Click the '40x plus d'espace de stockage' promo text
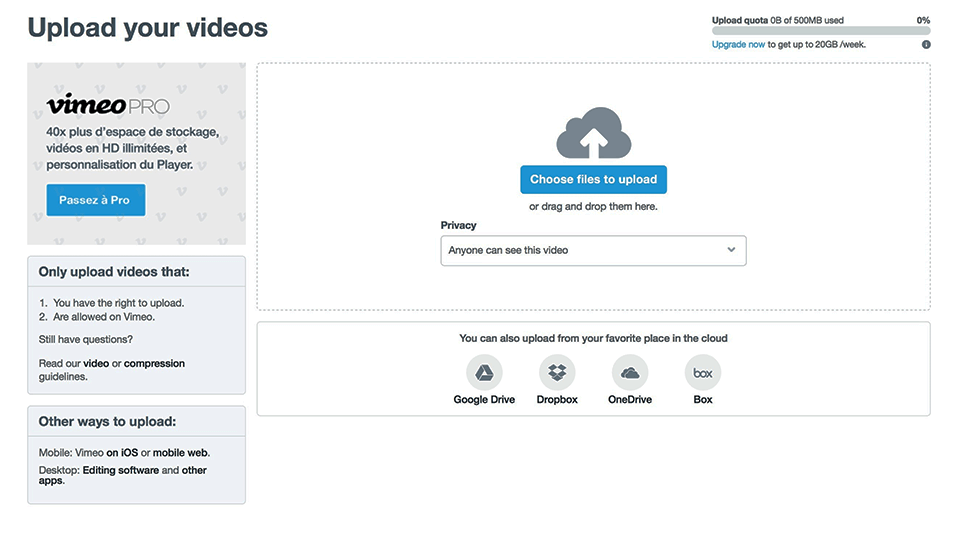This screenshot has height=534, width=960. [132, 148]
